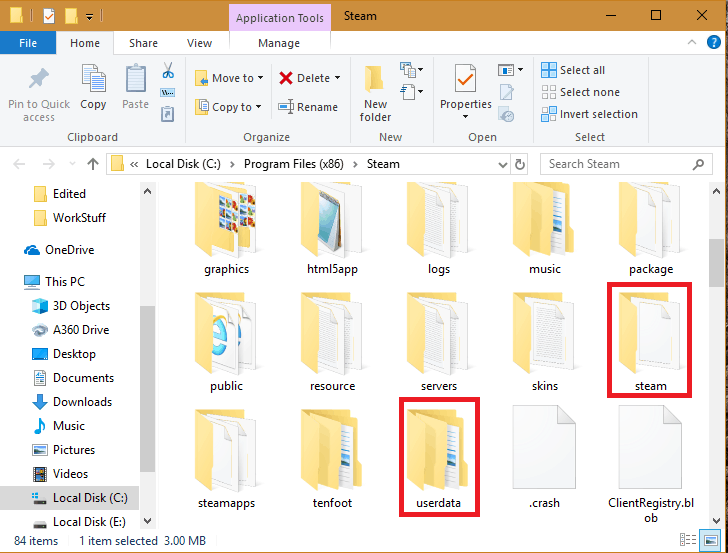Viewport: 728px width, 553px height.
Task: Select Local Disk (E:) in sidebar
Action: click(x=79, y=522)
